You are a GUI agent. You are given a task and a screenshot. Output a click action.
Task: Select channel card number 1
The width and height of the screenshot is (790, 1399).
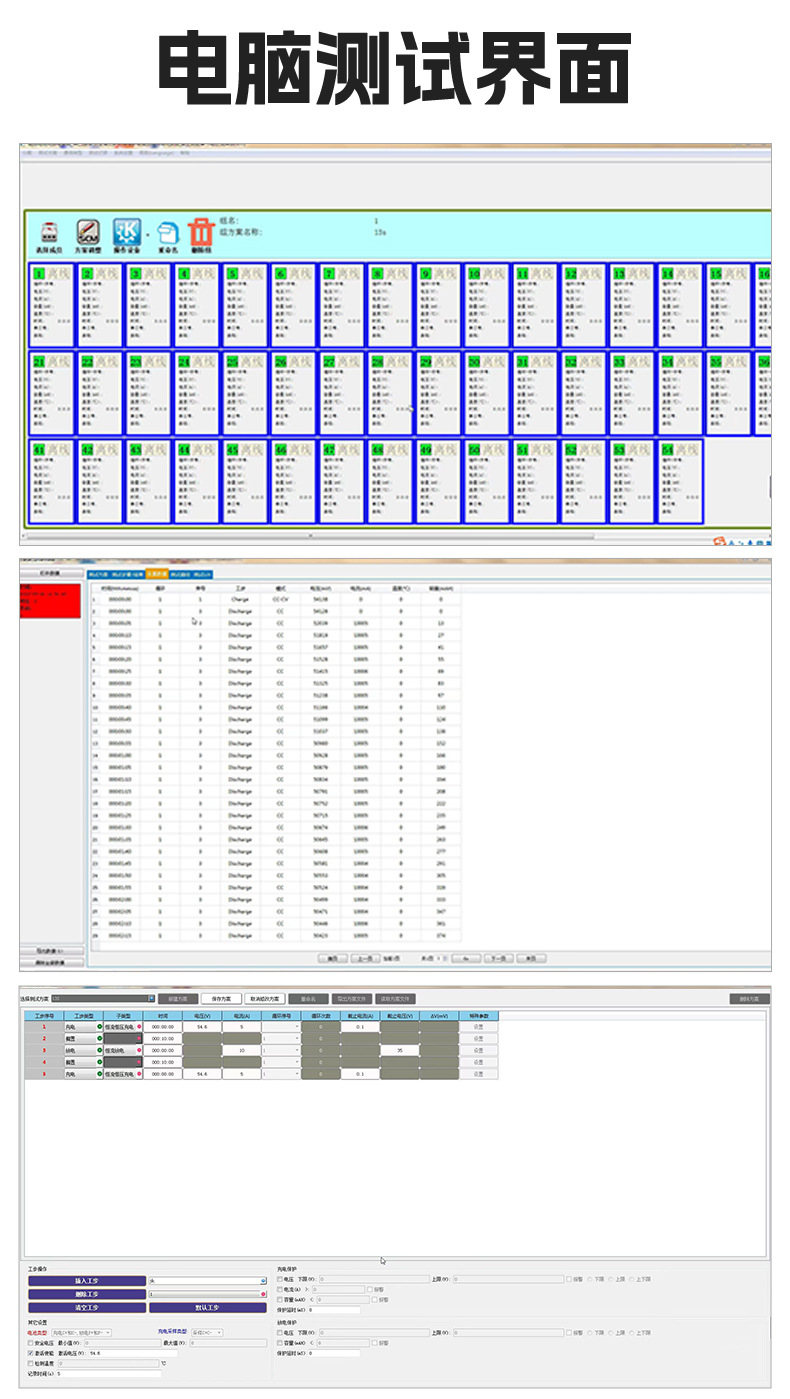[53, 306]
